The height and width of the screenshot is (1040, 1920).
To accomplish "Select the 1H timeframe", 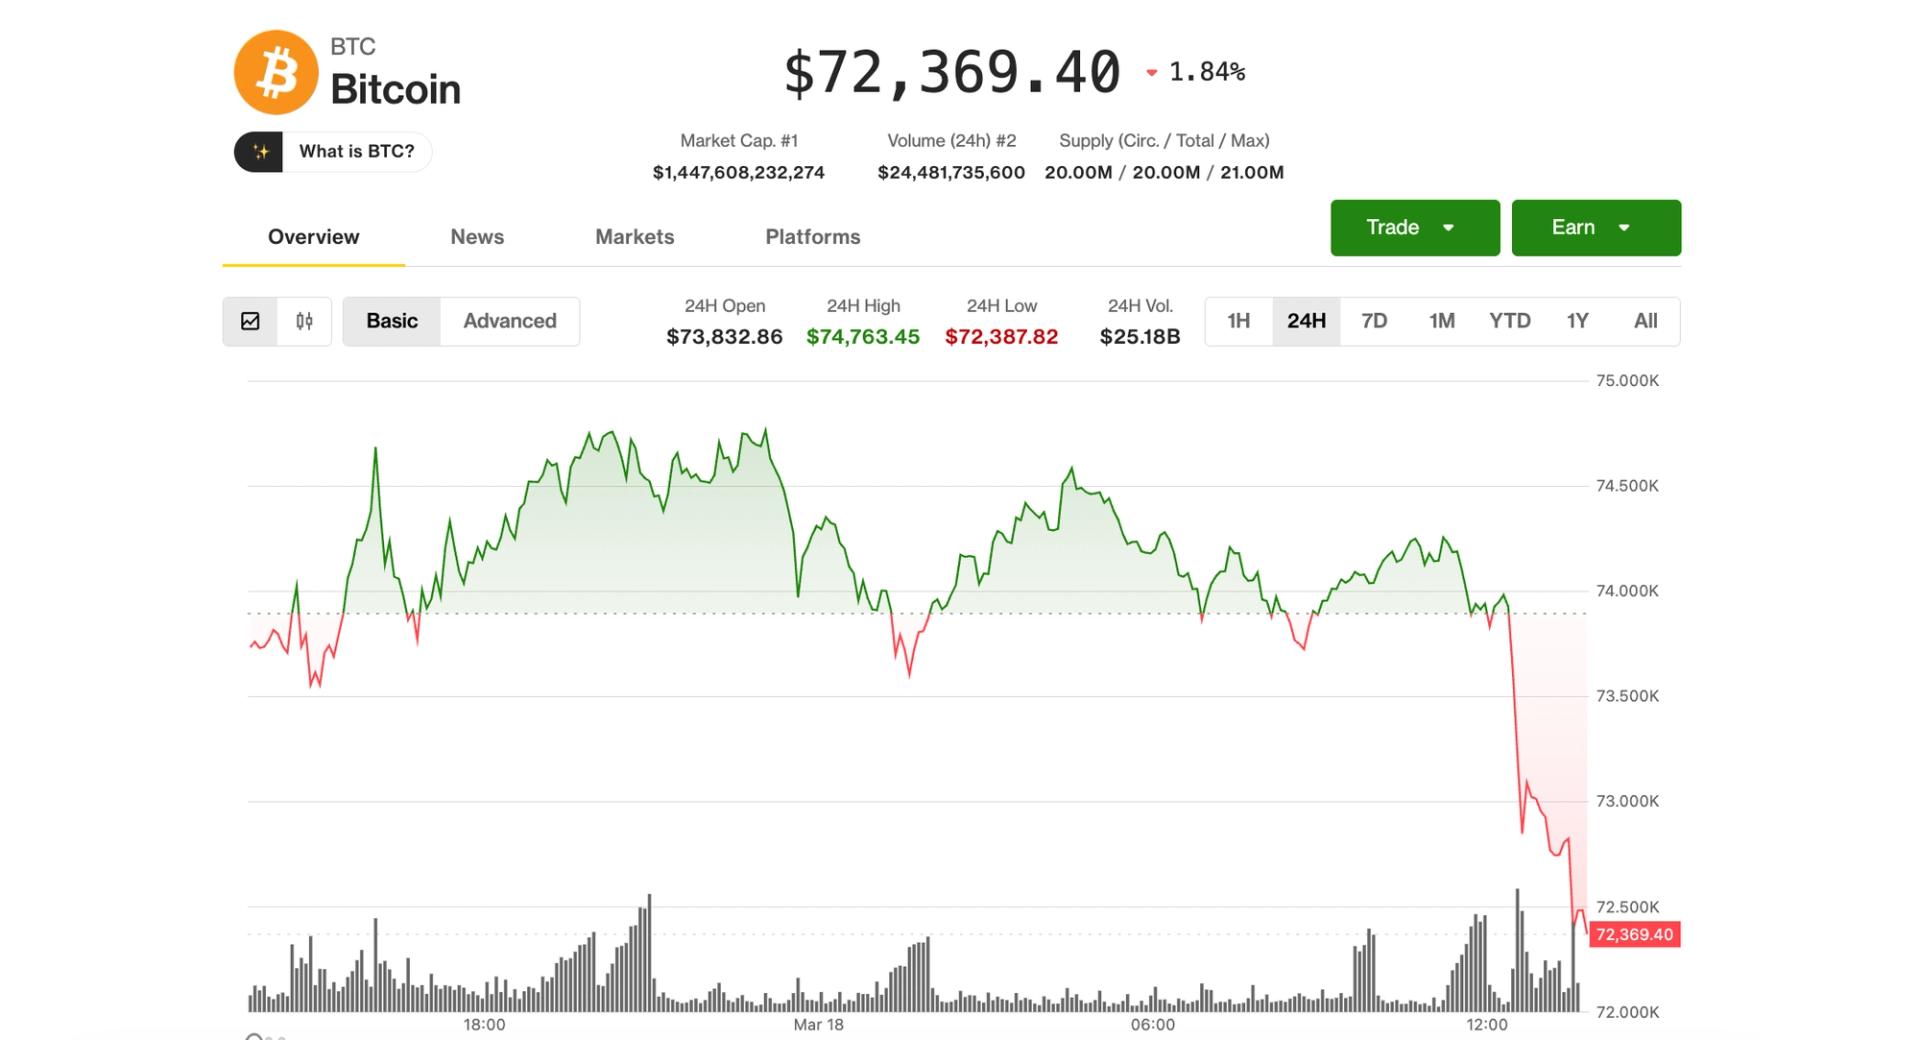I will tap(1239, 321).
